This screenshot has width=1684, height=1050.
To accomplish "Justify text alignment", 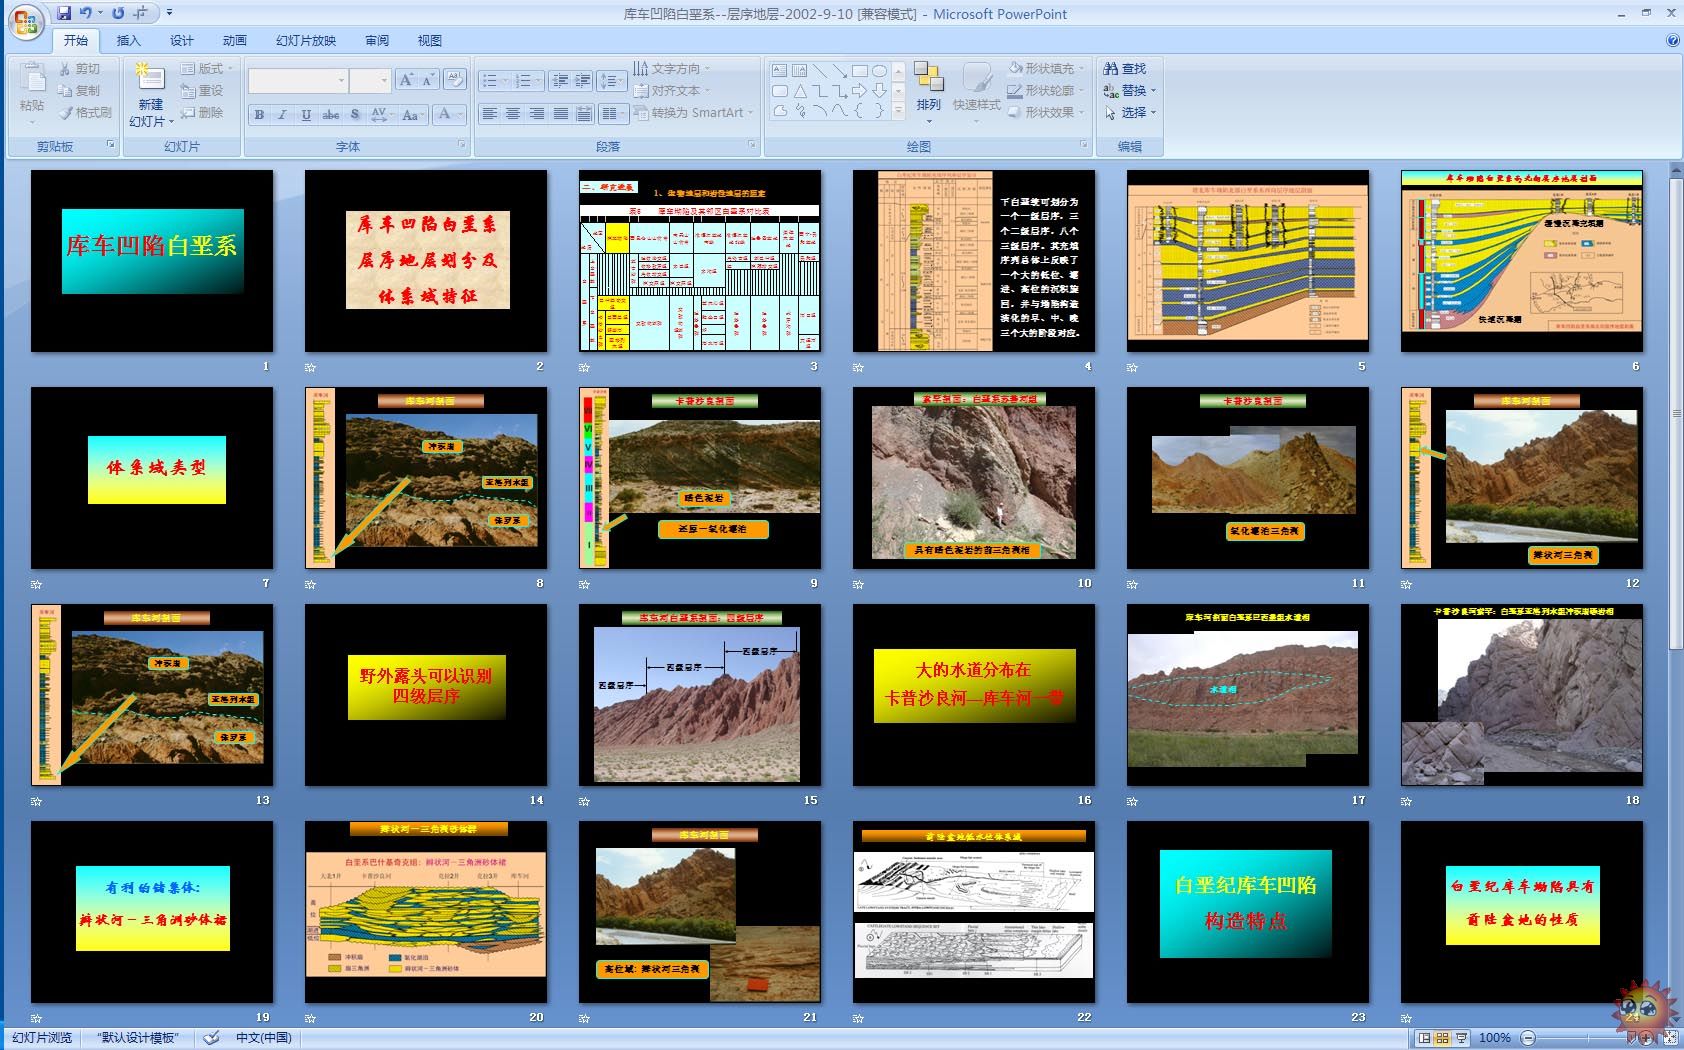I will coord(561,114).
